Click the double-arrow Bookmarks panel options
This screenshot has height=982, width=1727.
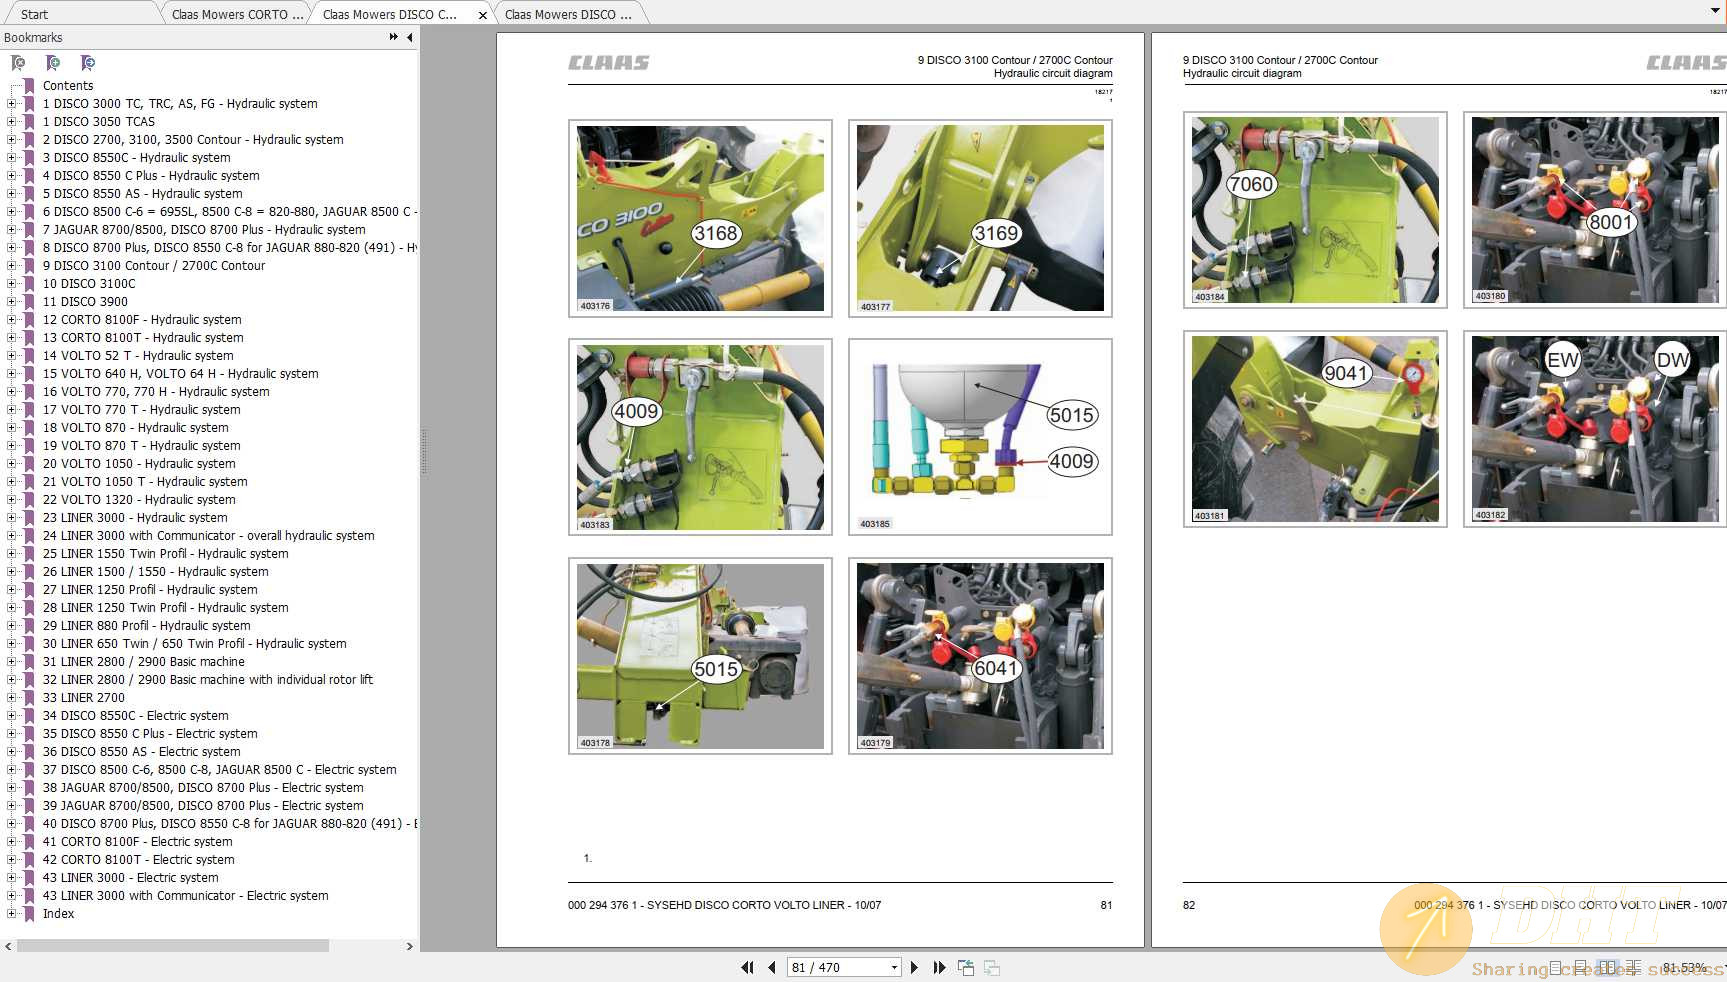coord(394,37)
